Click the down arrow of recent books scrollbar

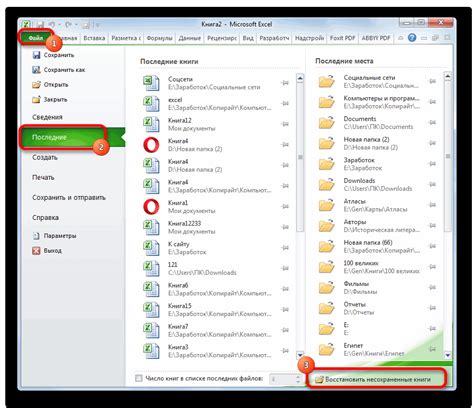click(300, 354)
